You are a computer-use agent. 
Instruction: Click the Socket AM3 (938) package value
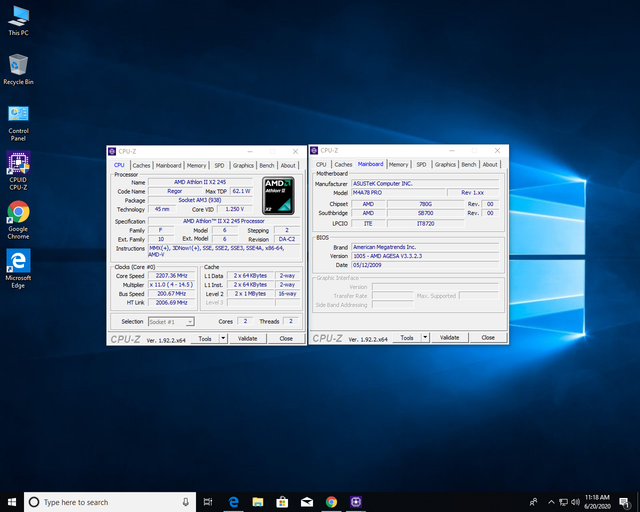200,200
